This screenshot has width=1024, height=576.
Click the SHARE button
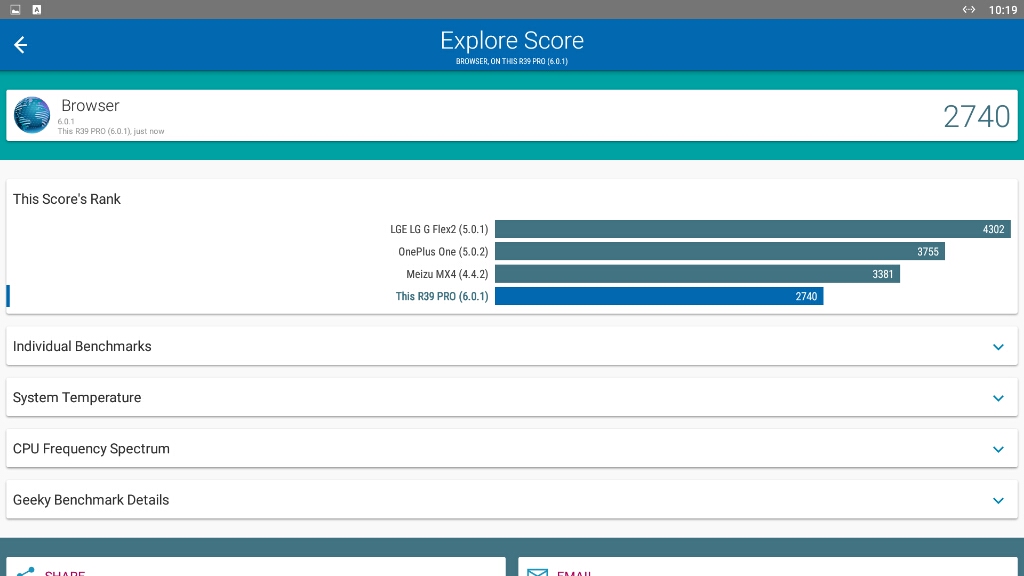[256, 567]
